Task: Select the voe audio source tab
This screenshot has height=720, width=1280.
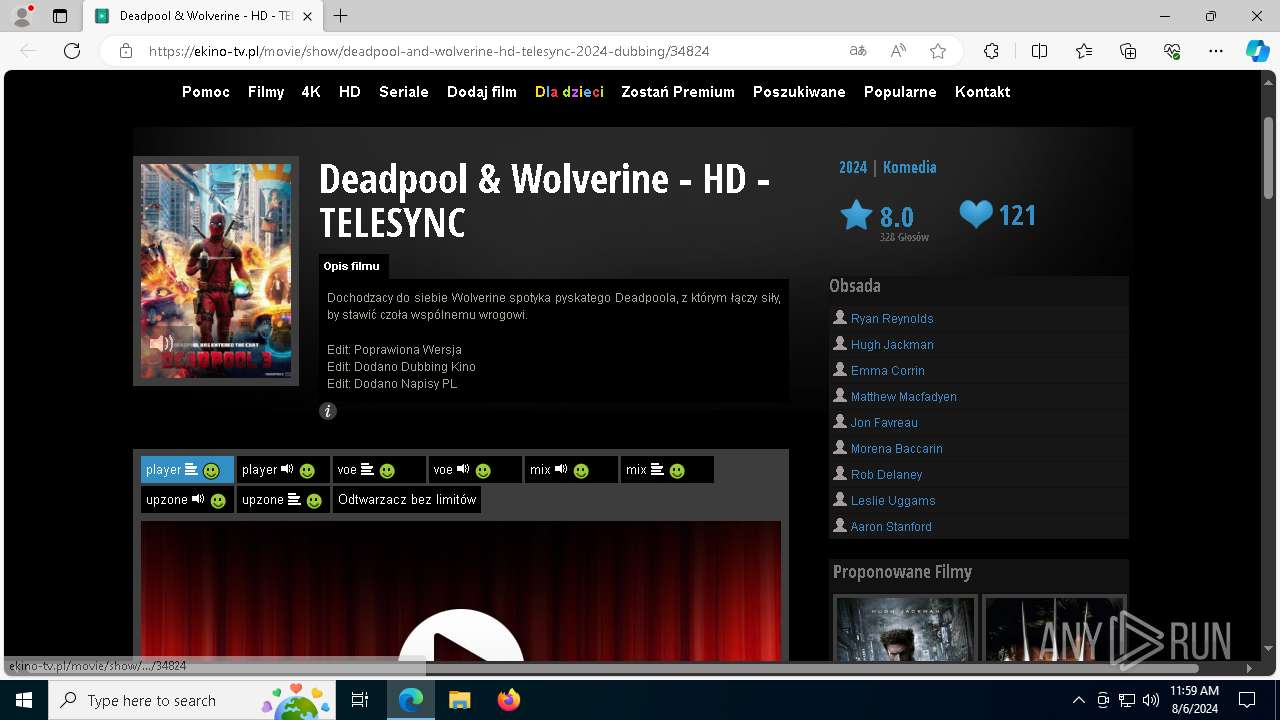Action: tap(475, 470)
